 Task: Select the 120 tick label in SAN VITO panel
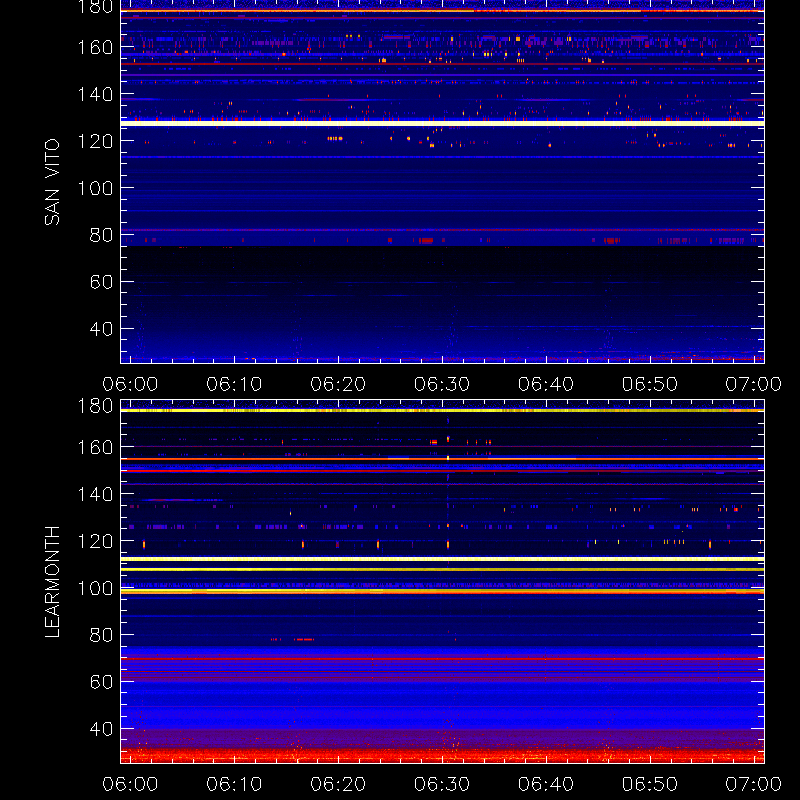point(95,141)
